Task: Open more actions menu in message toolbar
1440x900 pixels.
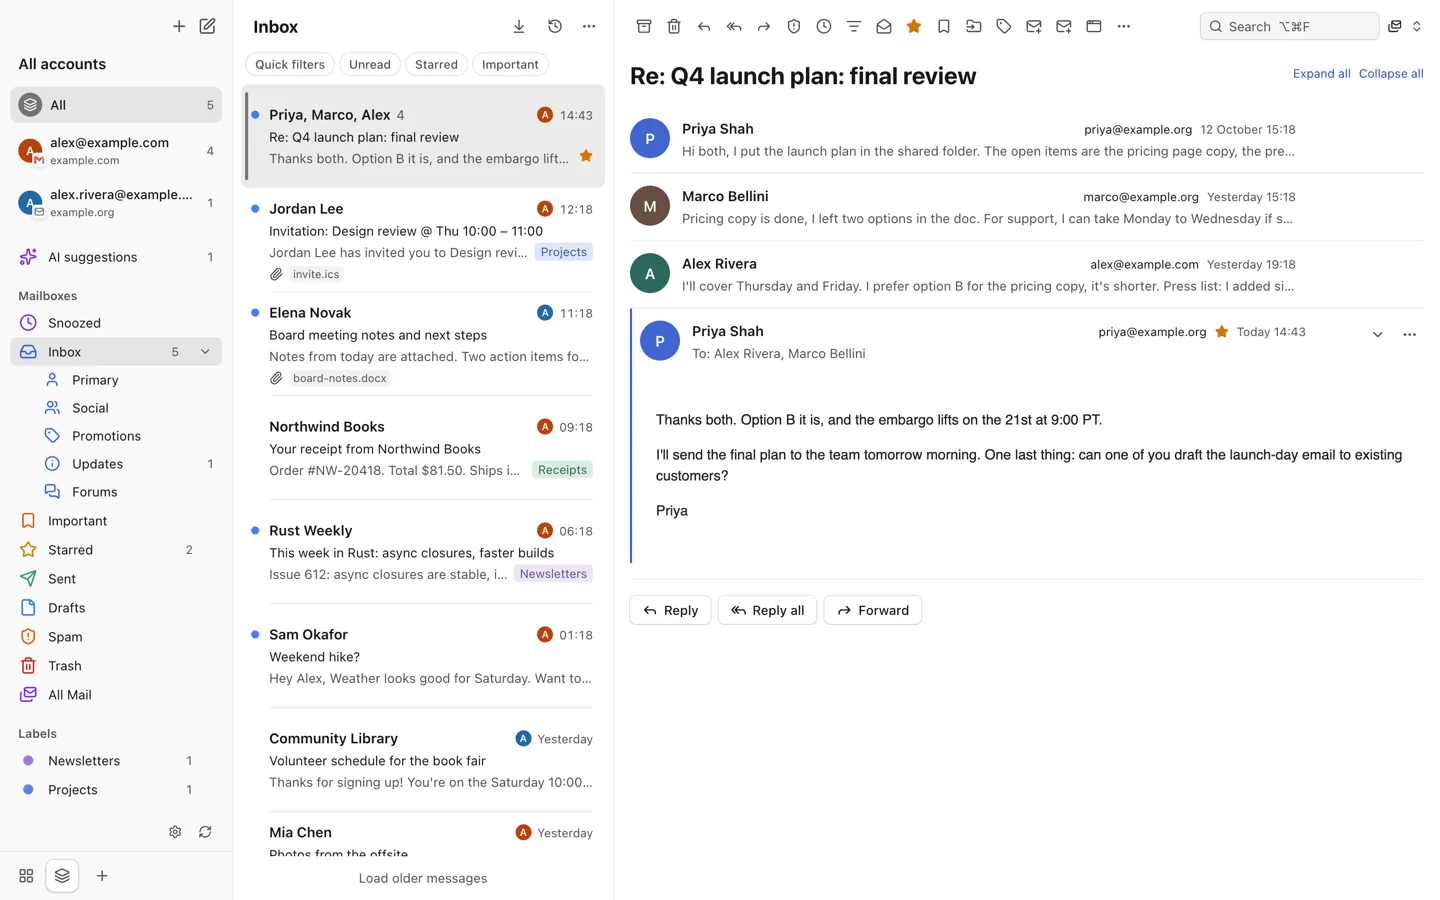Action: [x=1124, y=27]
